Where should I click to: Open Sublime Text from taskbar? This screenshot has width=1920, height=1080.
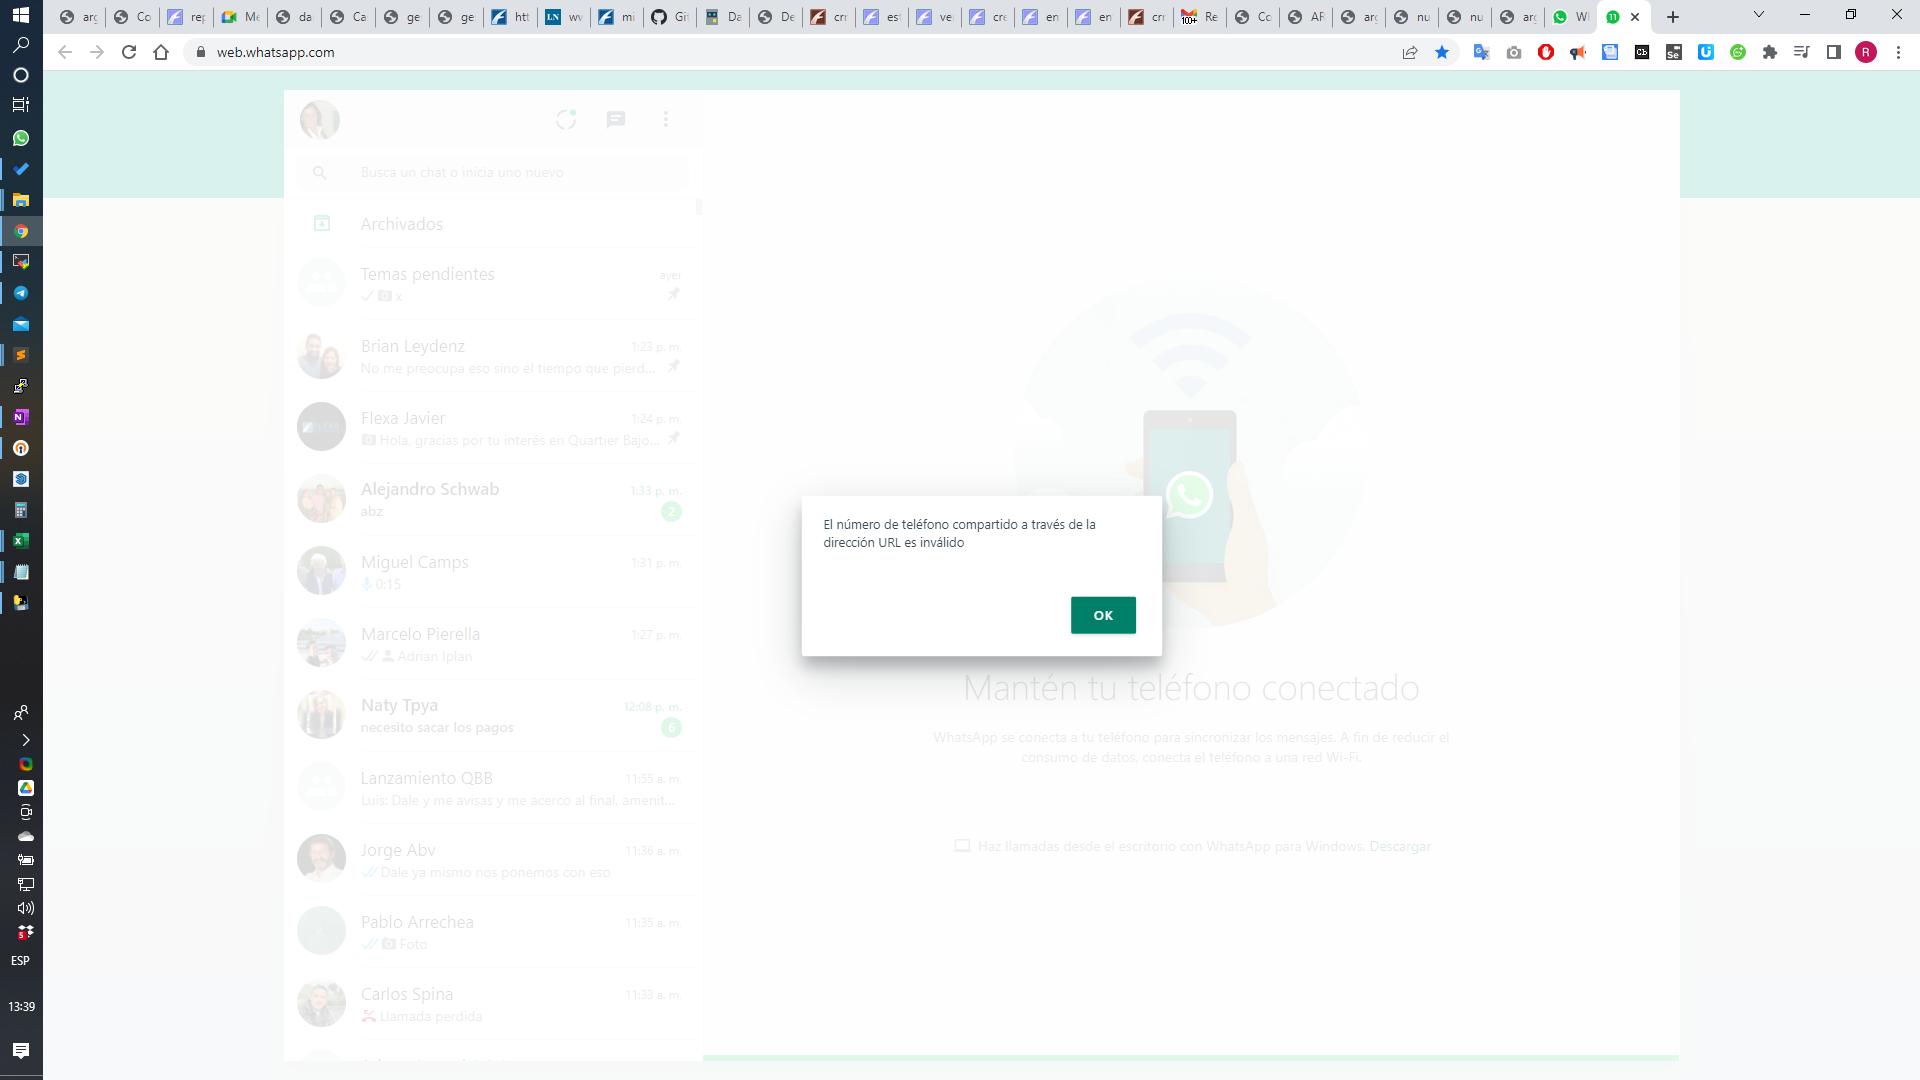tap(21, 355)
